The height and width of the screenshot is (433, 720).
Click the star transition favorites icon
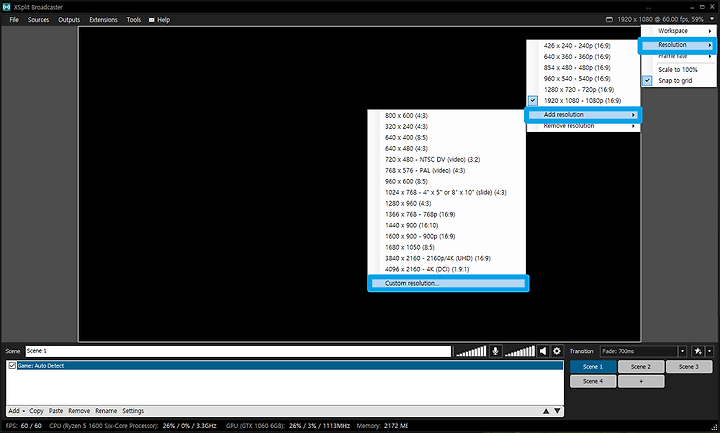698,351
